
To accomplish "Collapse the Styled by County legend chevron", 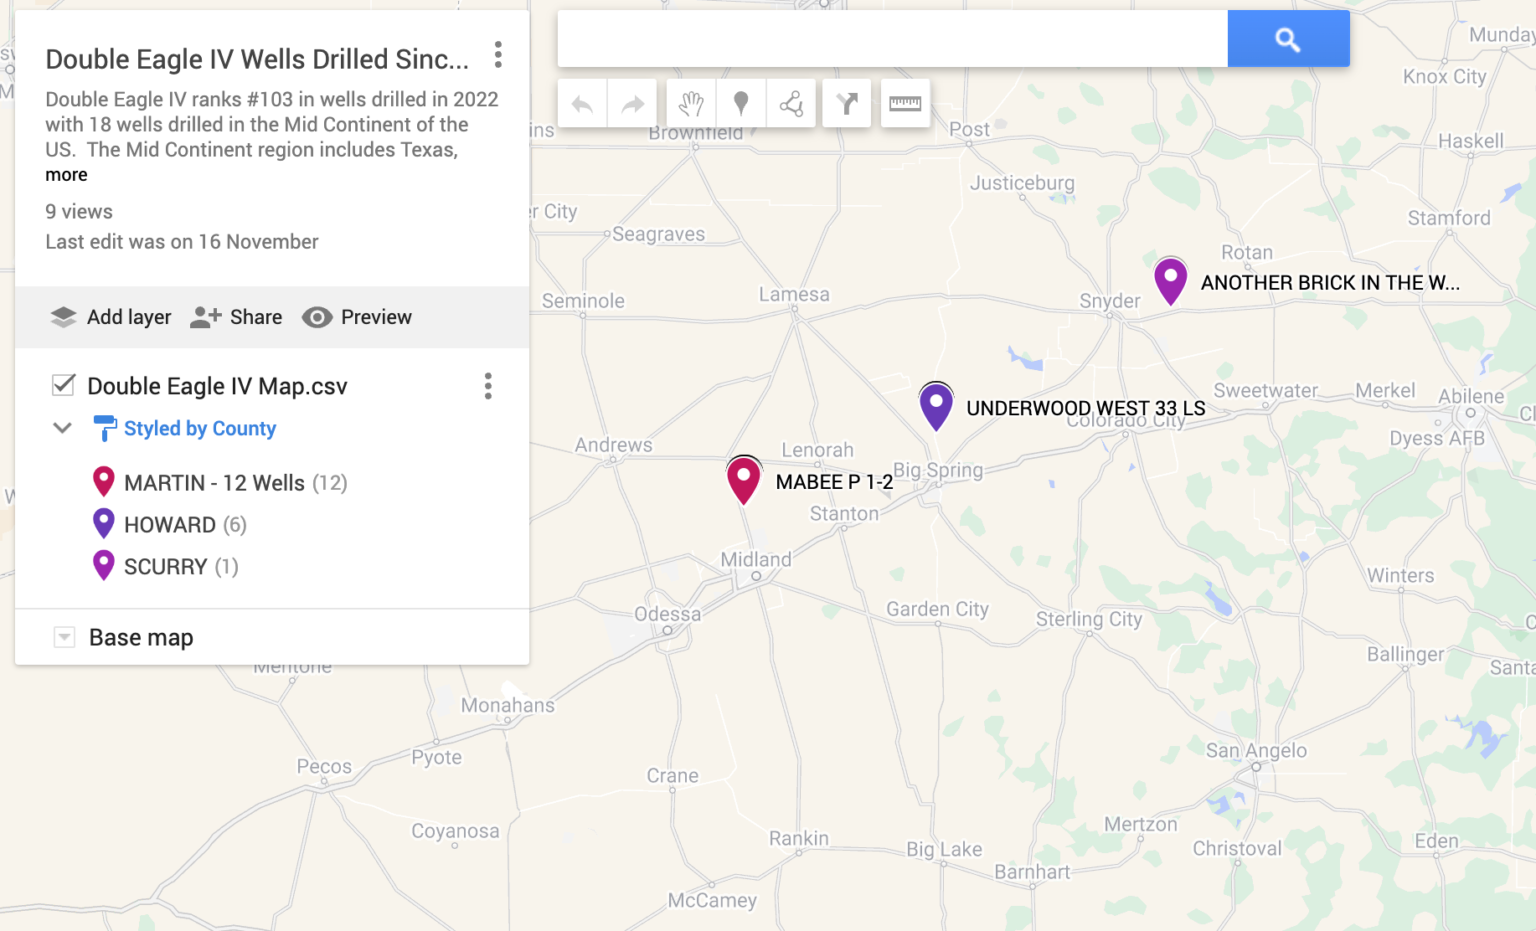I will pyautogui.click(x=62, y=428).
